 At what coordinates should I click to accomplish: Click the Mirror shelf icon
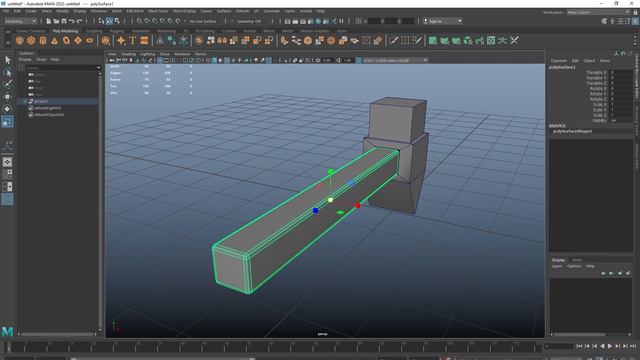222,40
